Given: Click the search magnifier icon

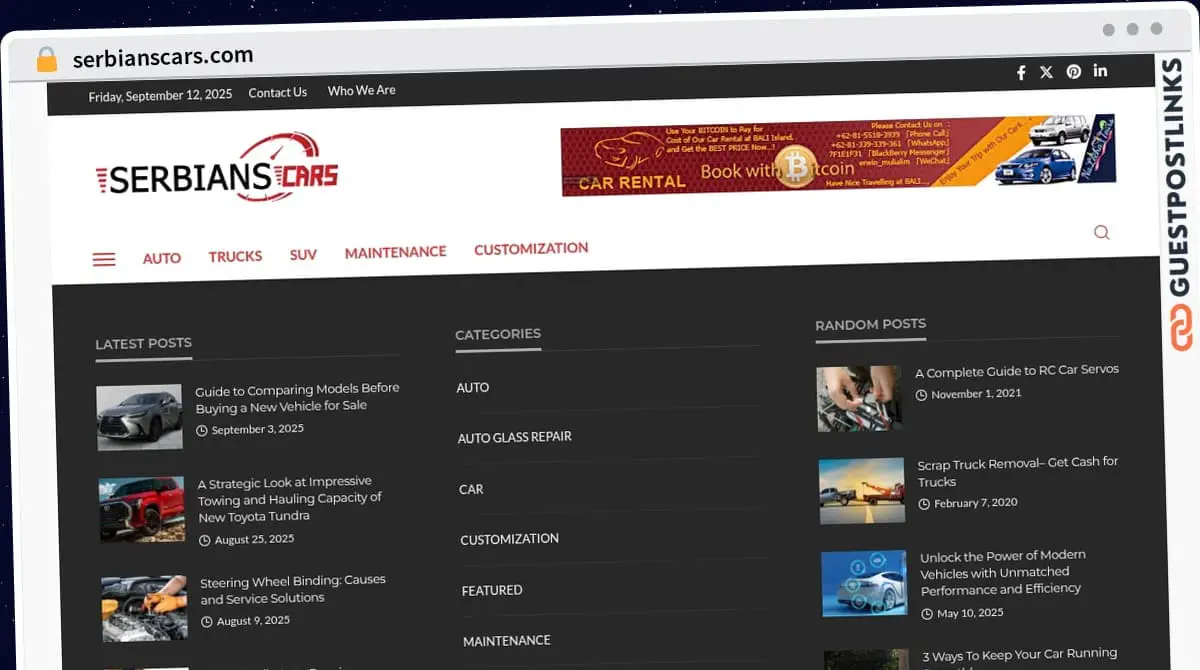Looking at the screenshot, I should (x=1101, y=232).
